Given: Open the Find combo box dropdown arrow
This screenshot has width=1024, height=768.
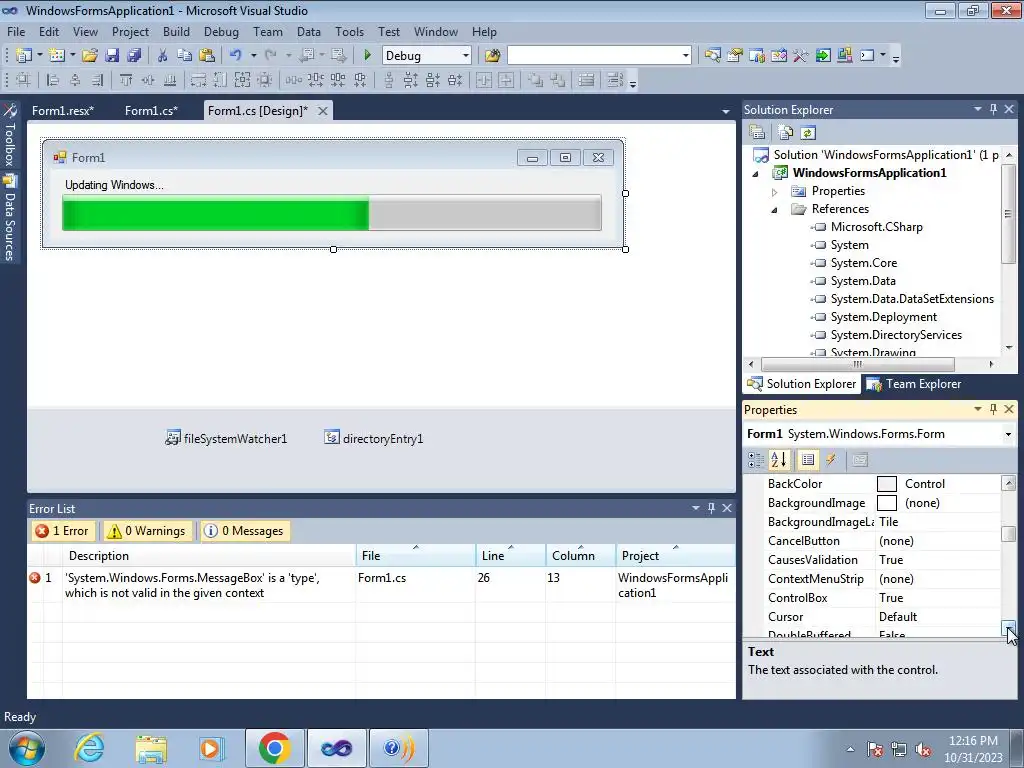Looking at the screenshot, I should click(x=686, y=56).
